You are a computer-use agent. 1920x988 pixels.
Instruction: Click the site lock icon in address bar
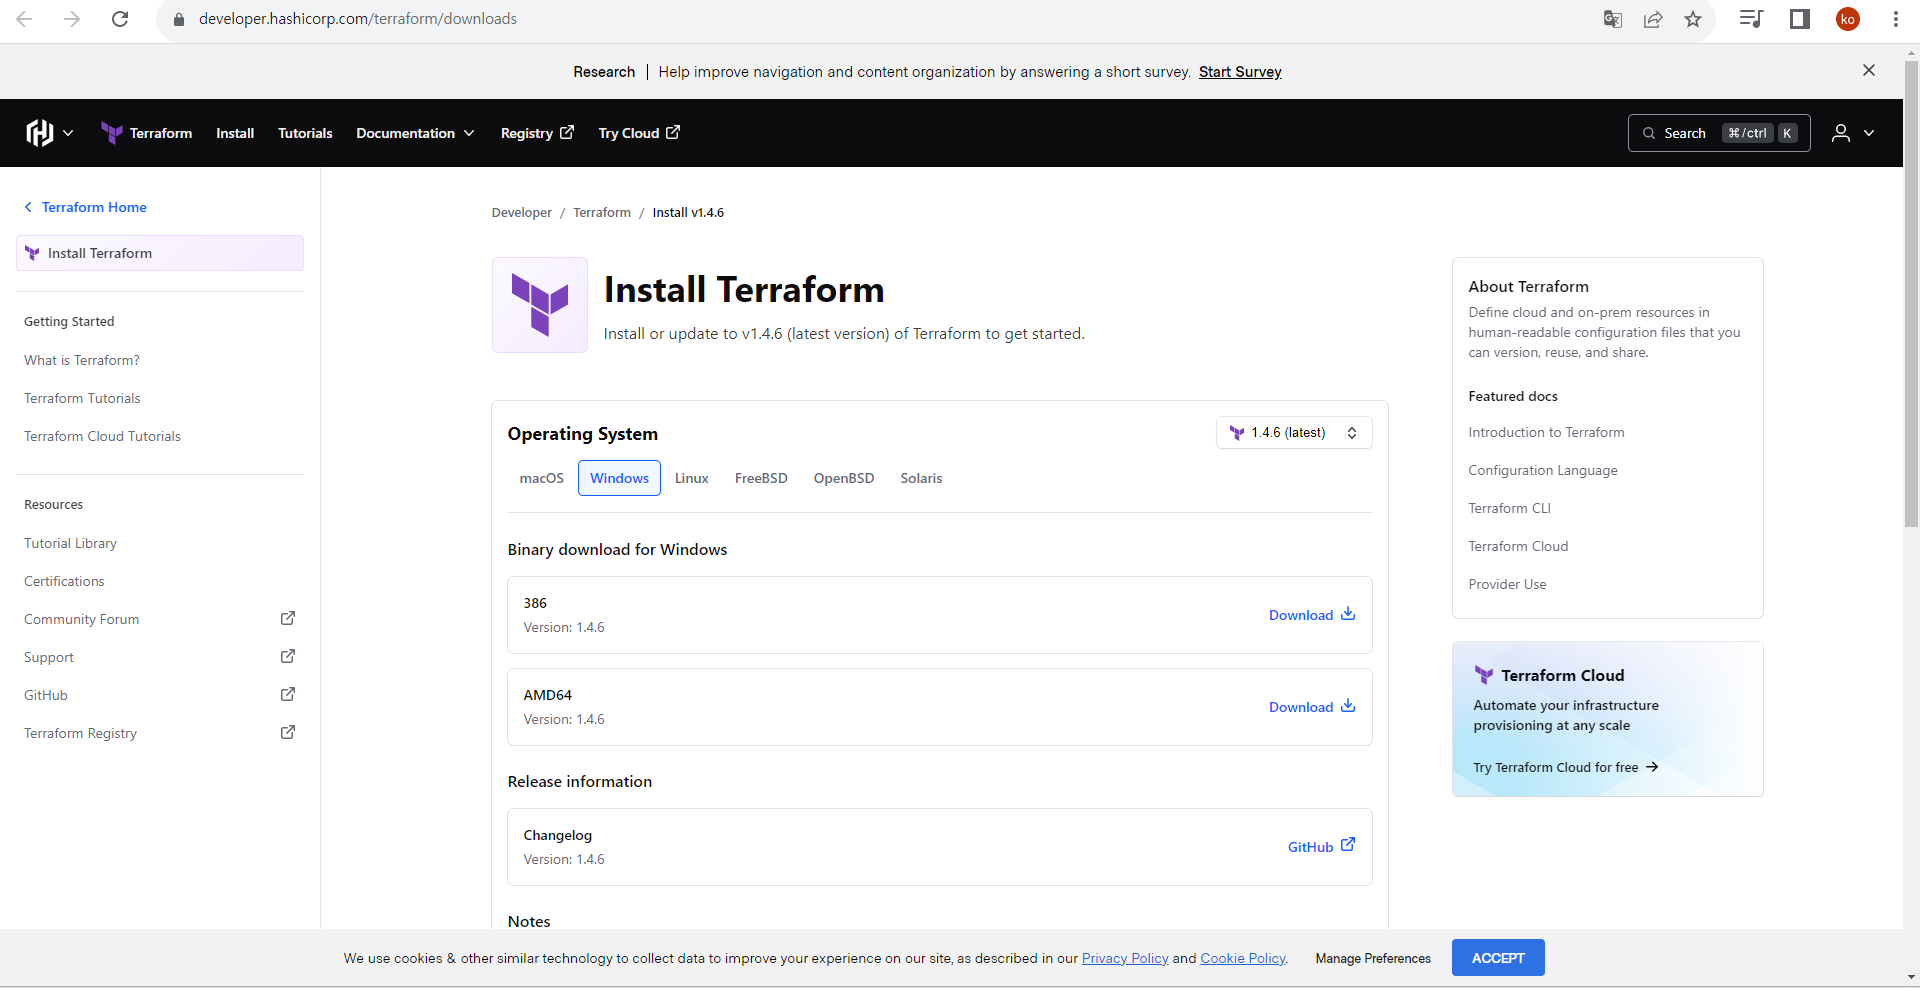pos(179,19)
